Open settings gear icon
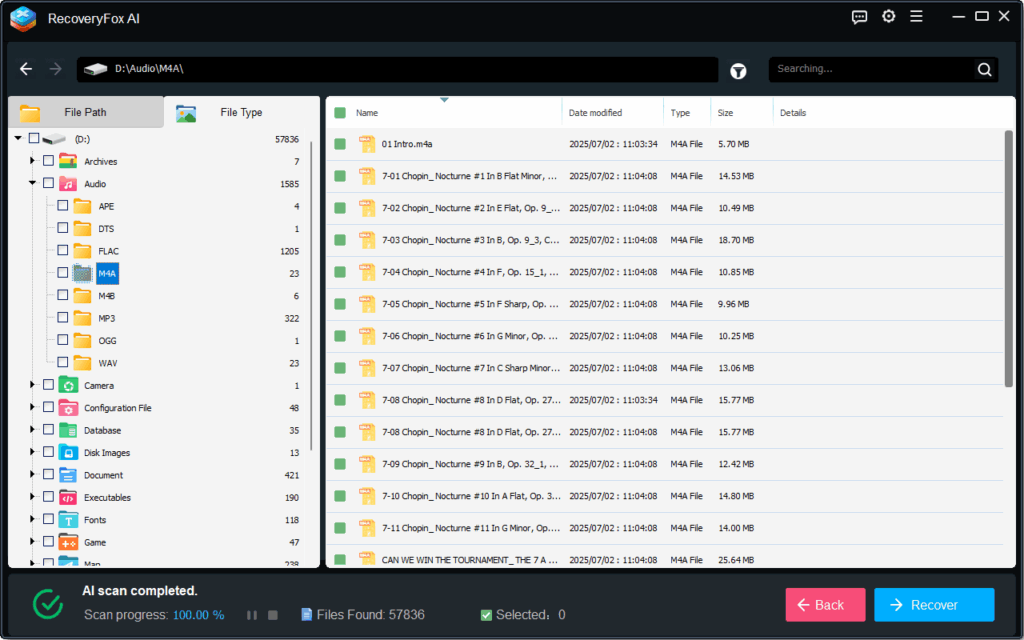The height and width of the screenshot is (640, 1024). click(888, 16)
